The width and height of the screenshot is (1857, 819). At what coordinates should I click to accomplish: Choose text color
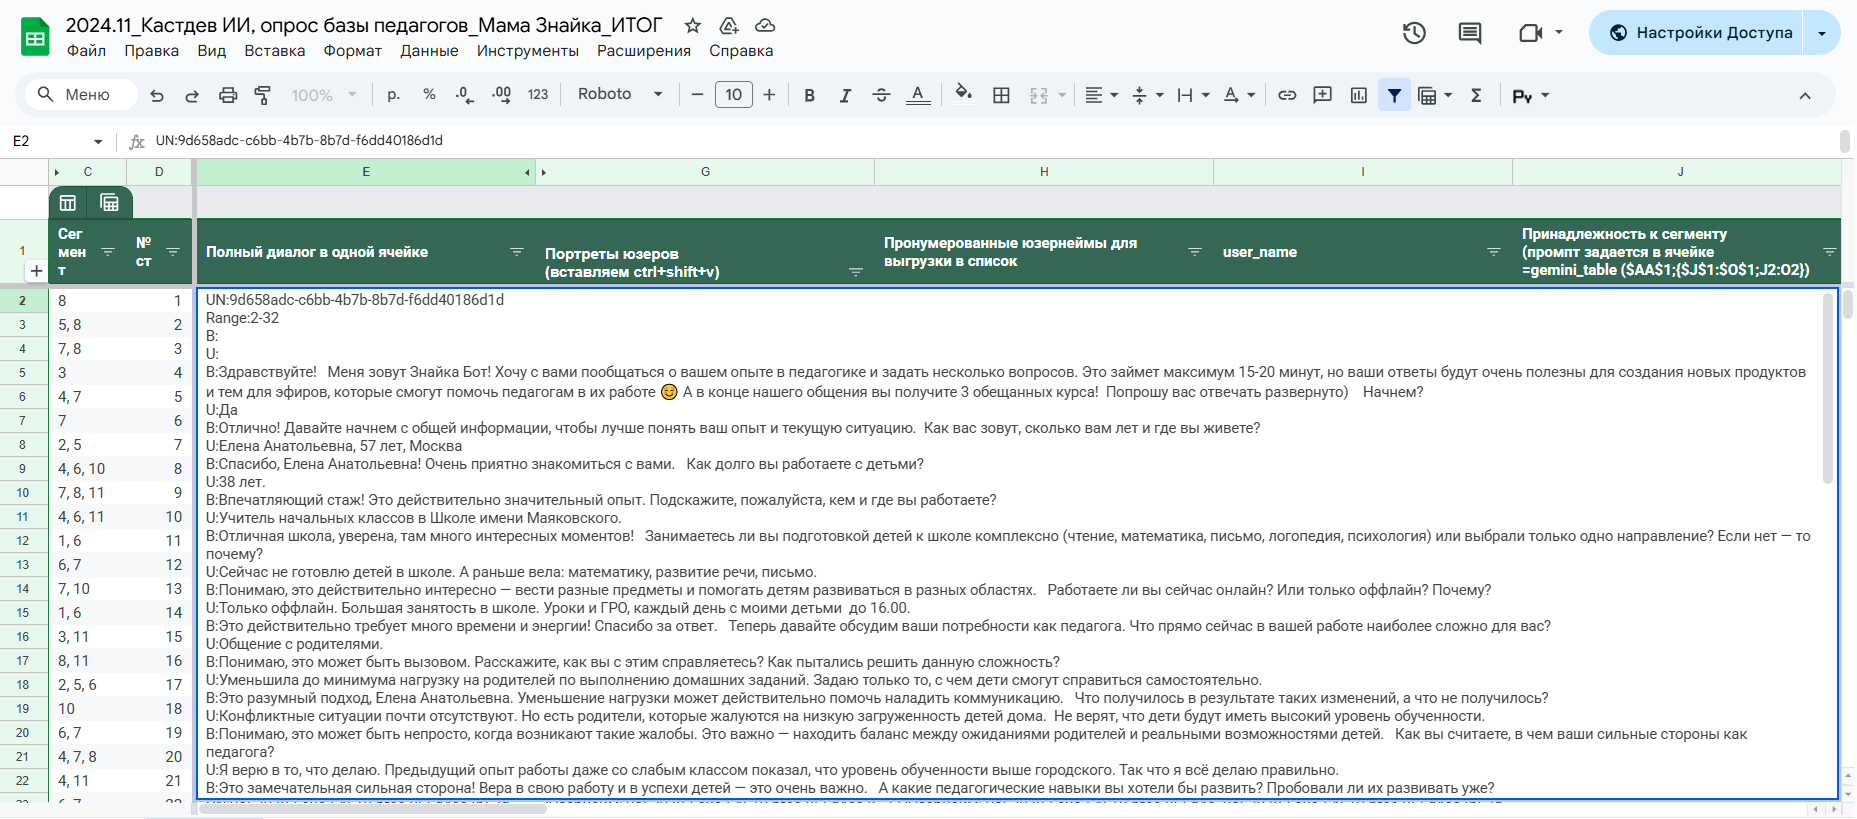pos(917,95)
